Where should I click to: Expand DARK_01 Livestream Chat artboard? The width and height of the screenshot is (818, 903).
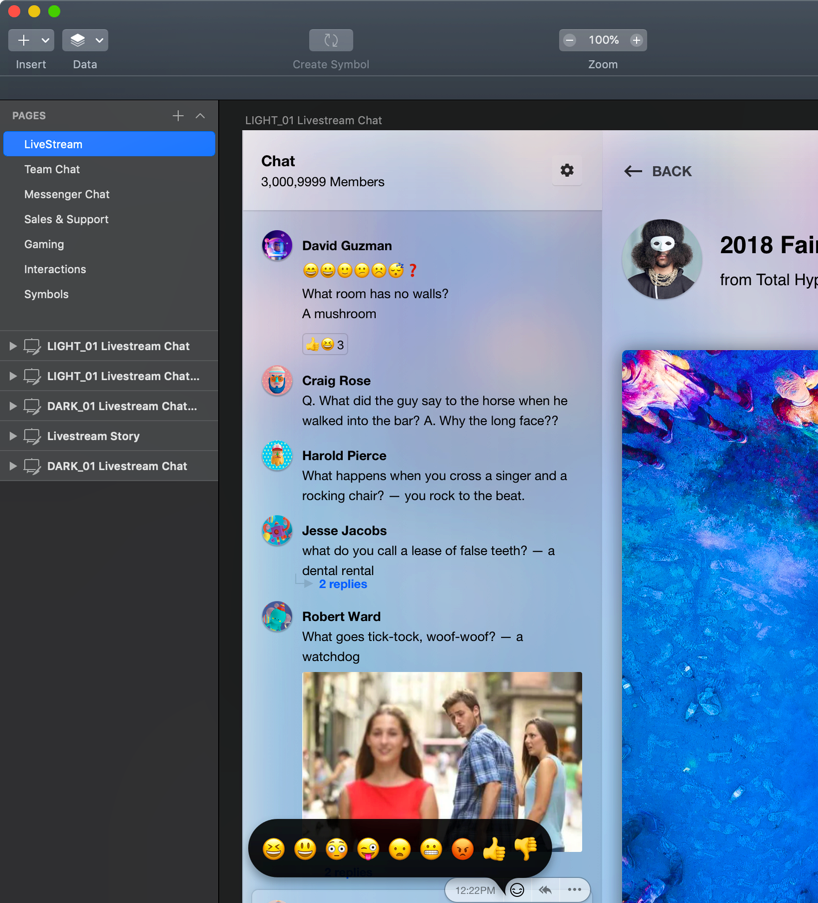point(13,466)
